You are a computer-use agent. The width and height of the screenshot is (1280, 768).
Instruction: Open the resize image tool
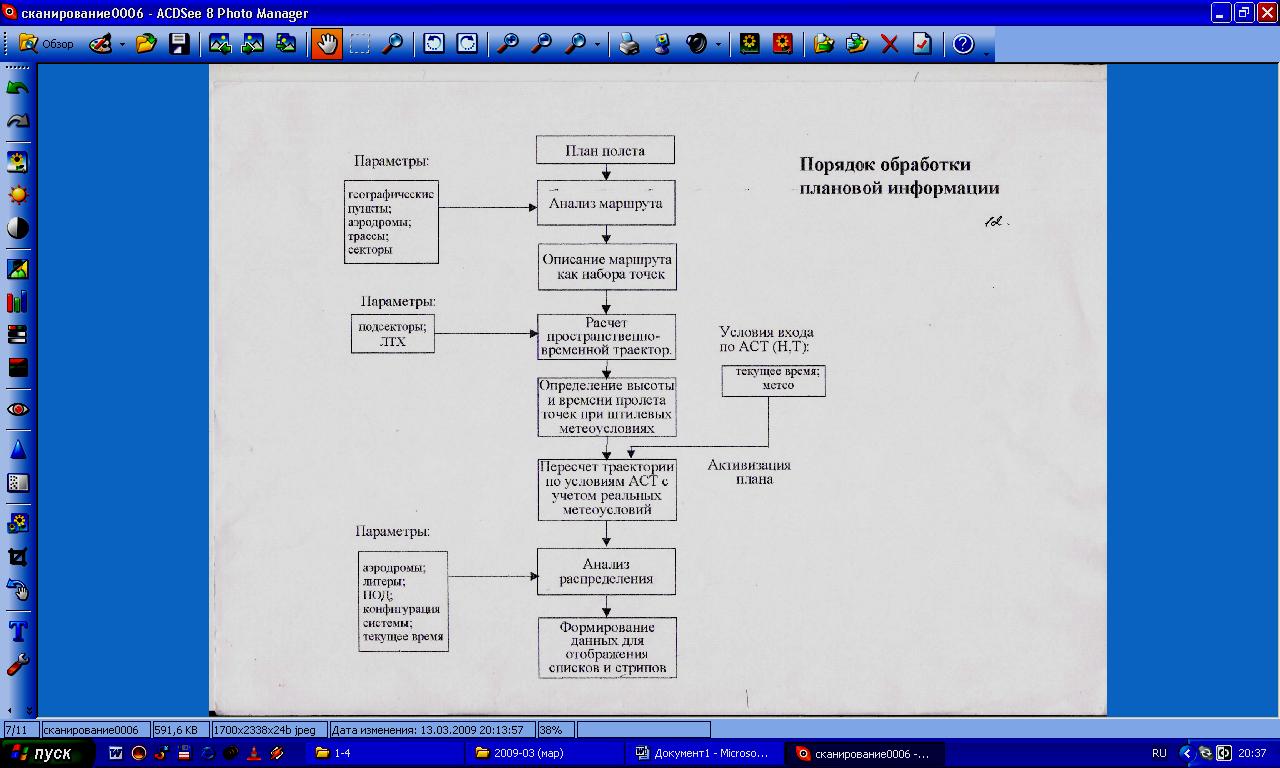[18, 524]
